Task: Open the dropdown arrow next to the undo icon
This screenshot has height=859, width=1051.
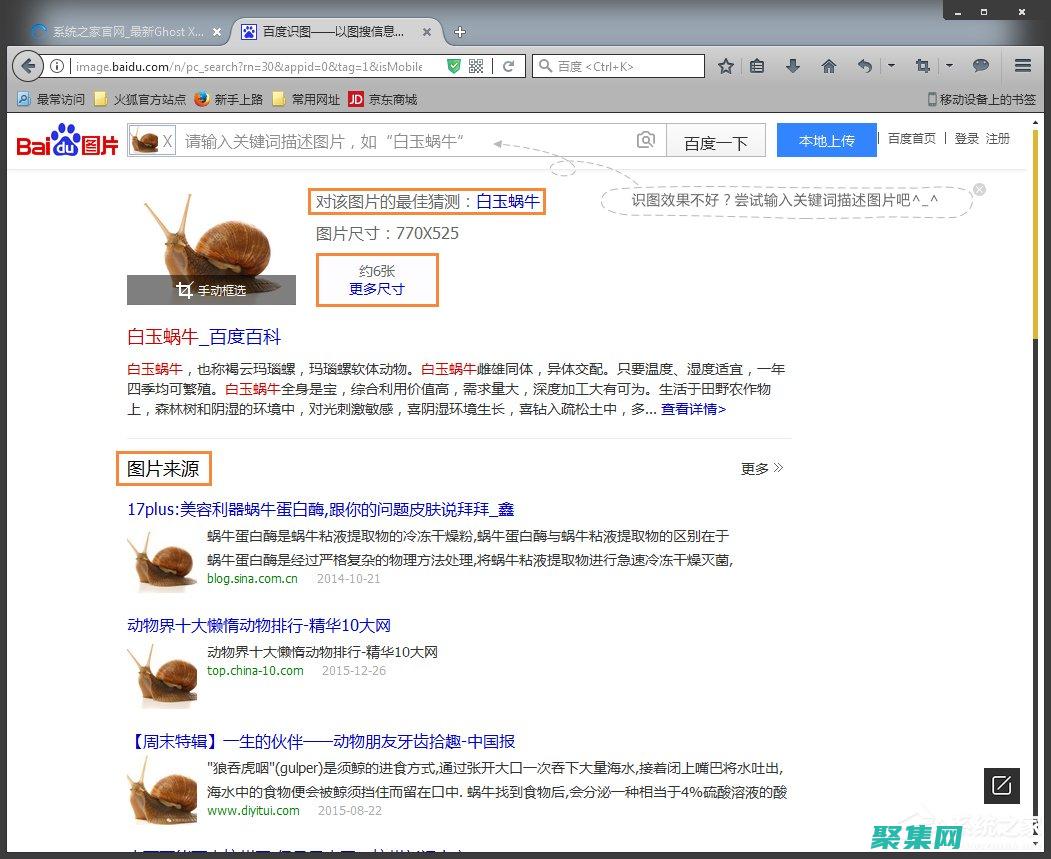Action: tap(890, 66)
